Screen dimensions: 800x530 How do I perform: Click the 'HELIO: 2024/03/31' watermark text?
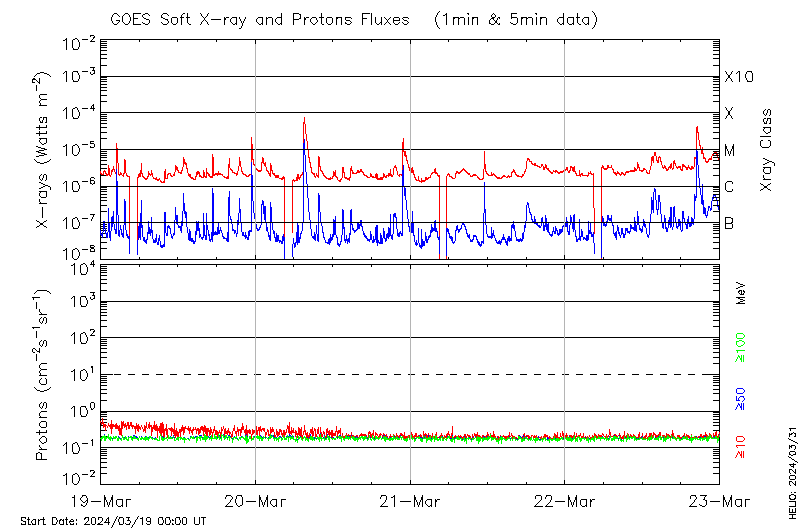tap(792, 470)
